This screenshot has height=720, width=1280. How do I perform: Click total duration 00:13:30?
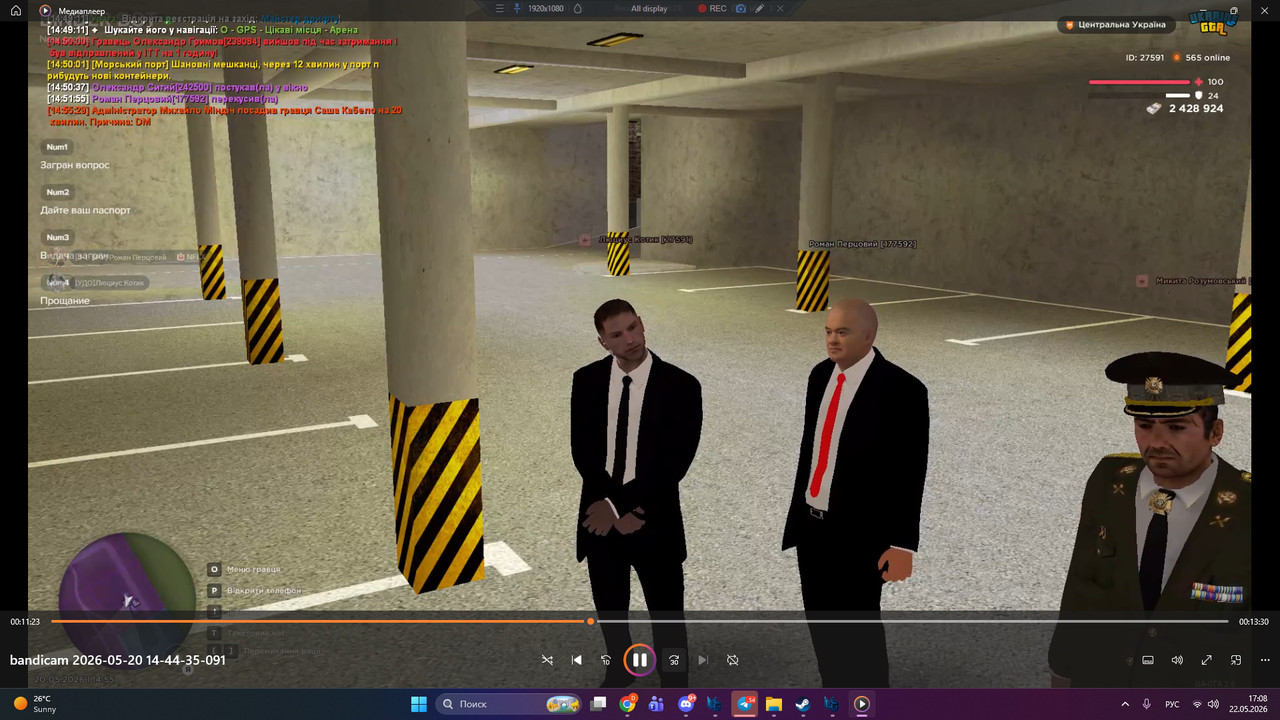[1254, 621]
